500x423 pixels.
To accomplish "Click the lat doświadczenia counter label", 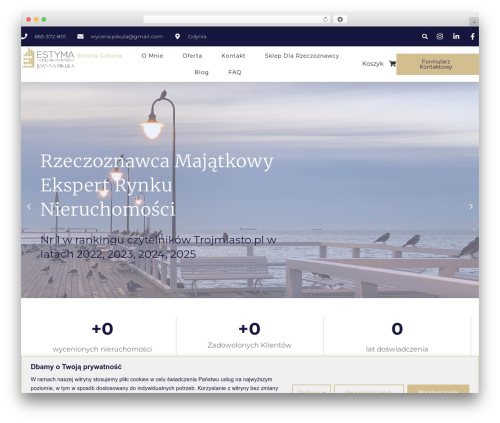I will click(397, 349).
